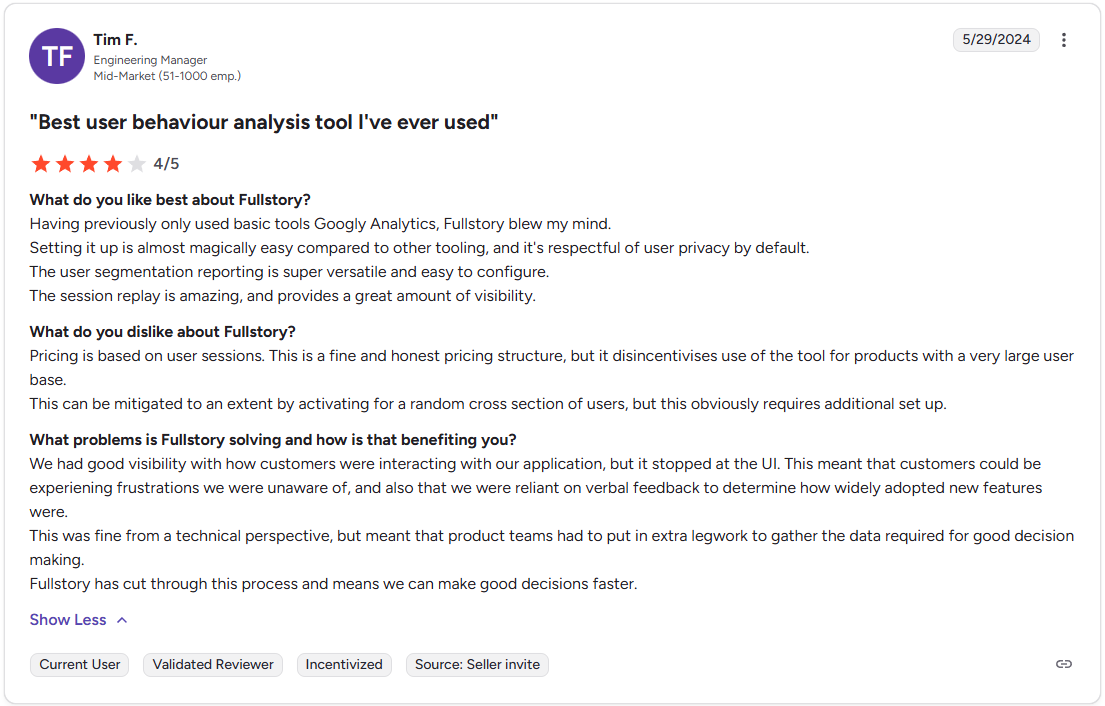The width and height of the screenshot is (1105, 706).
Task: Collapse the review with Show Less
Action: pos(68,620)
